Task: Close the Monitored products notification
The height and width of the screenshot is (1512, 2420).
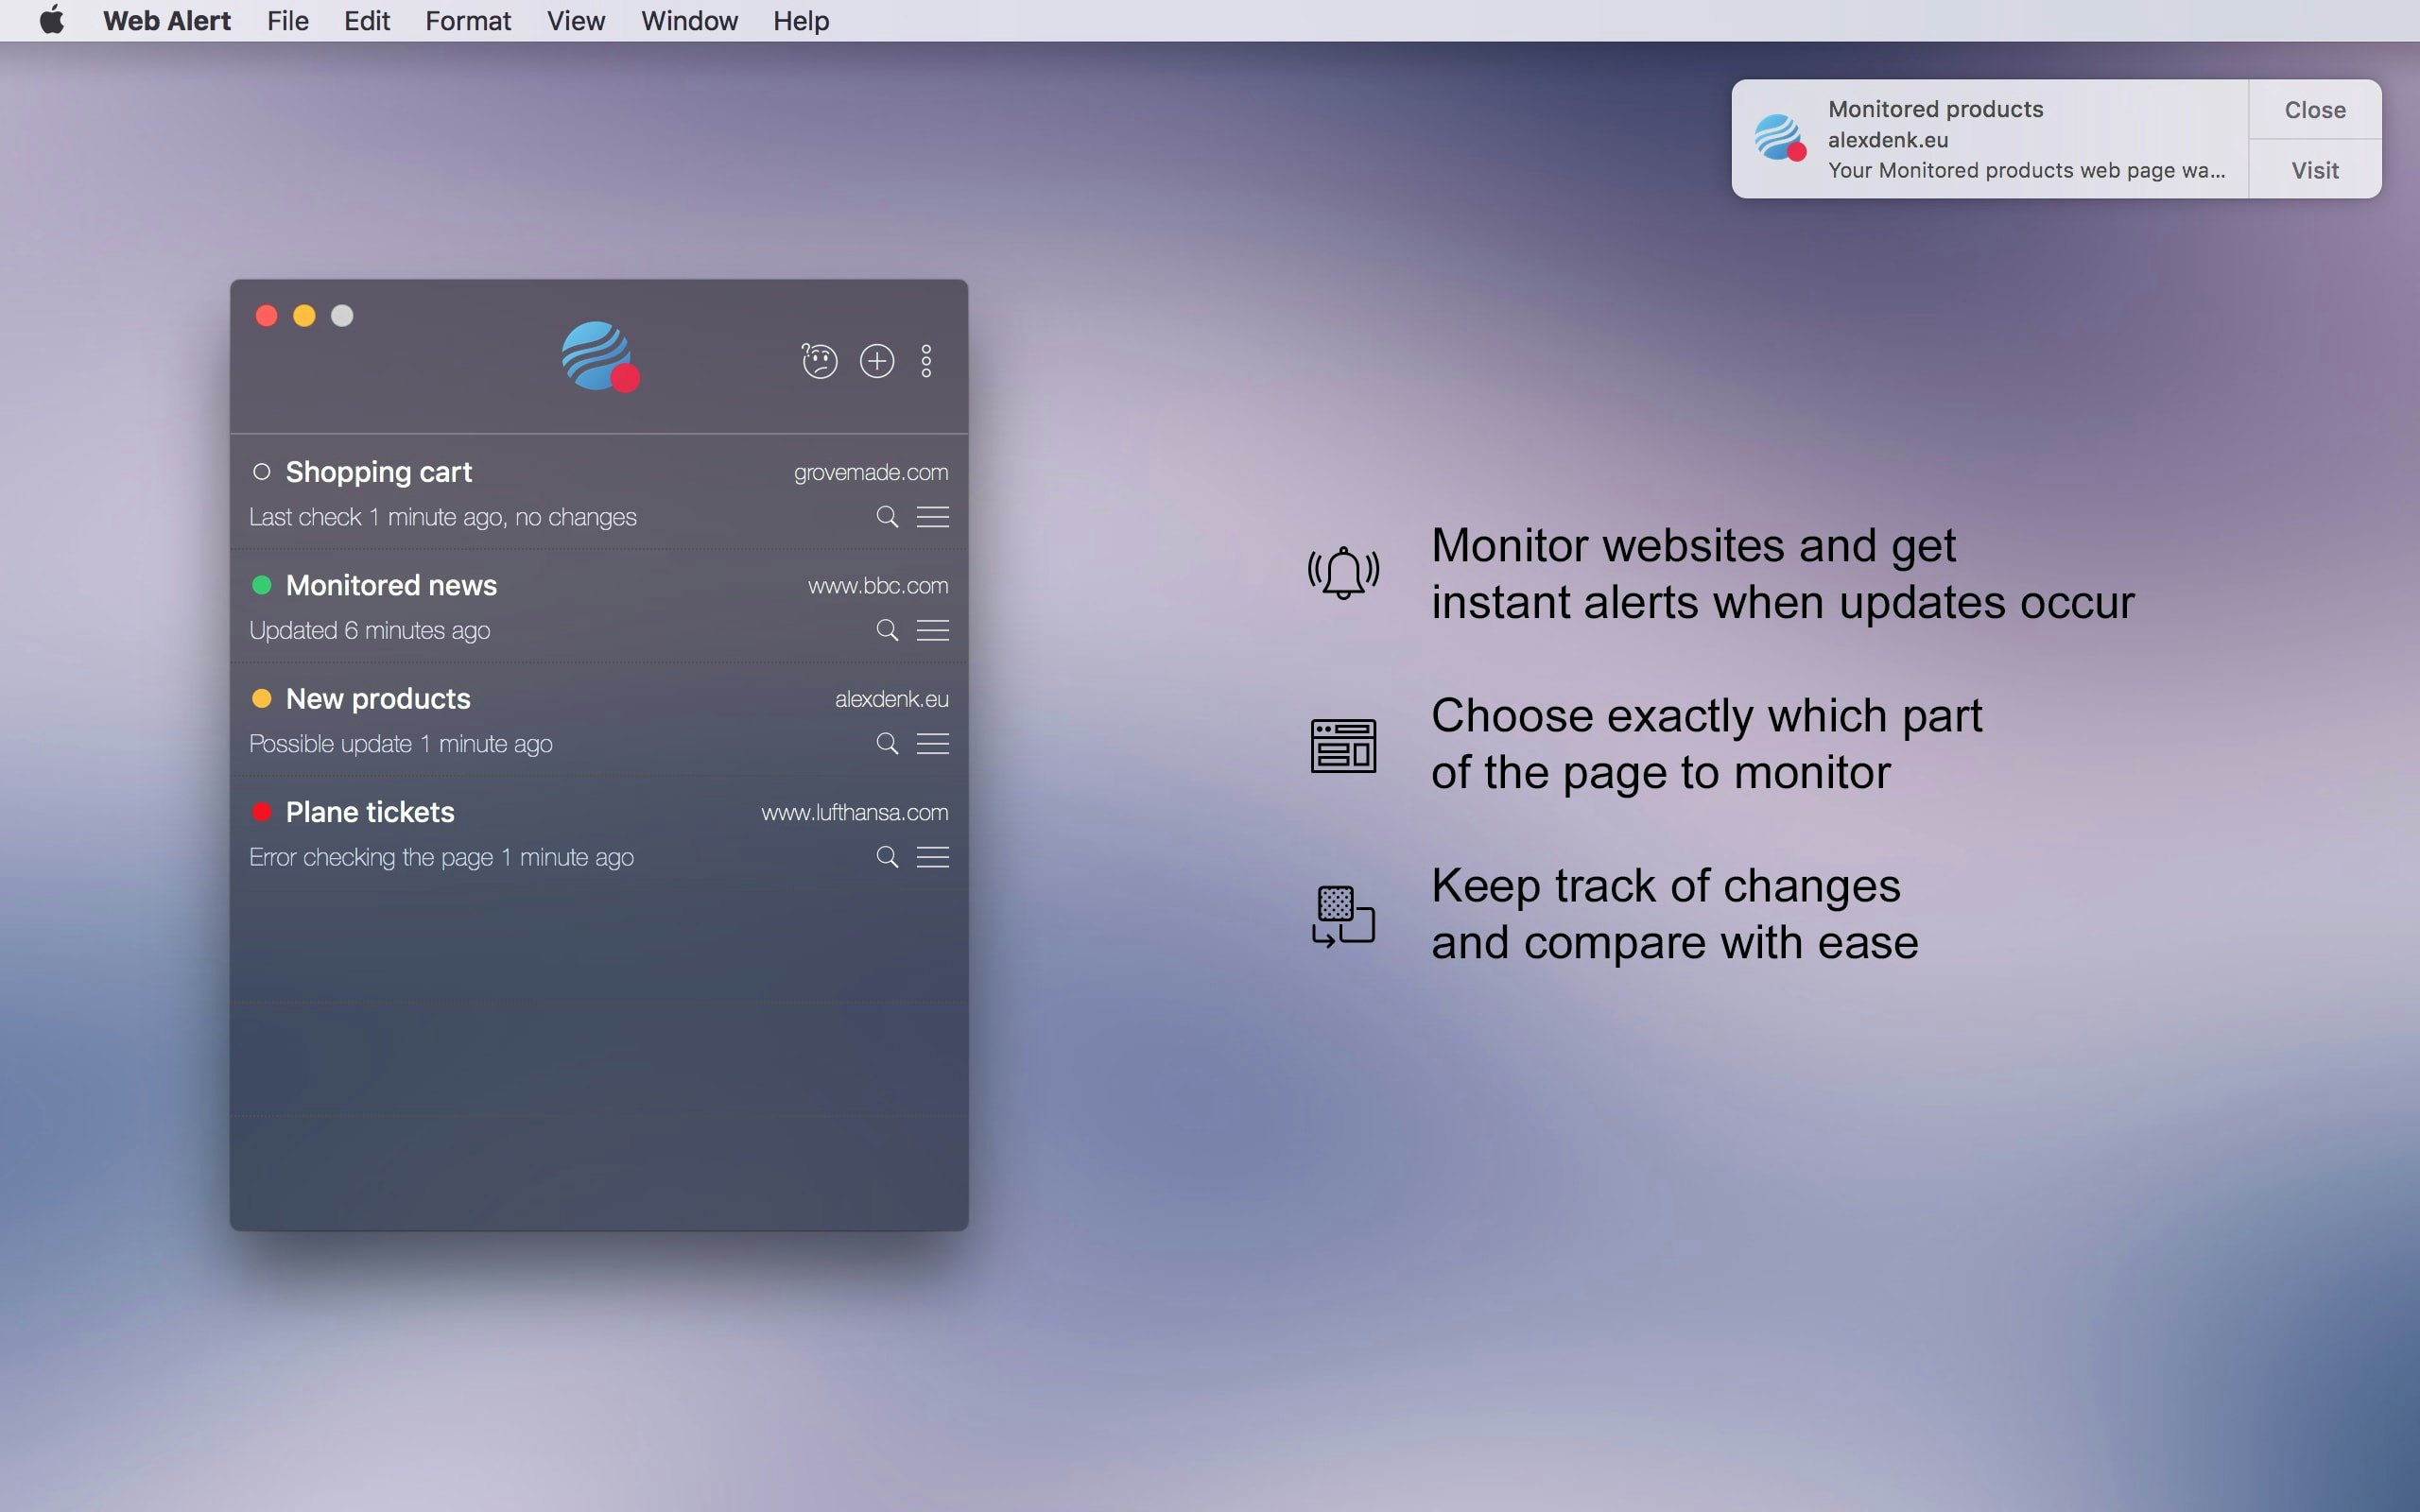Action: [2314, 110]
